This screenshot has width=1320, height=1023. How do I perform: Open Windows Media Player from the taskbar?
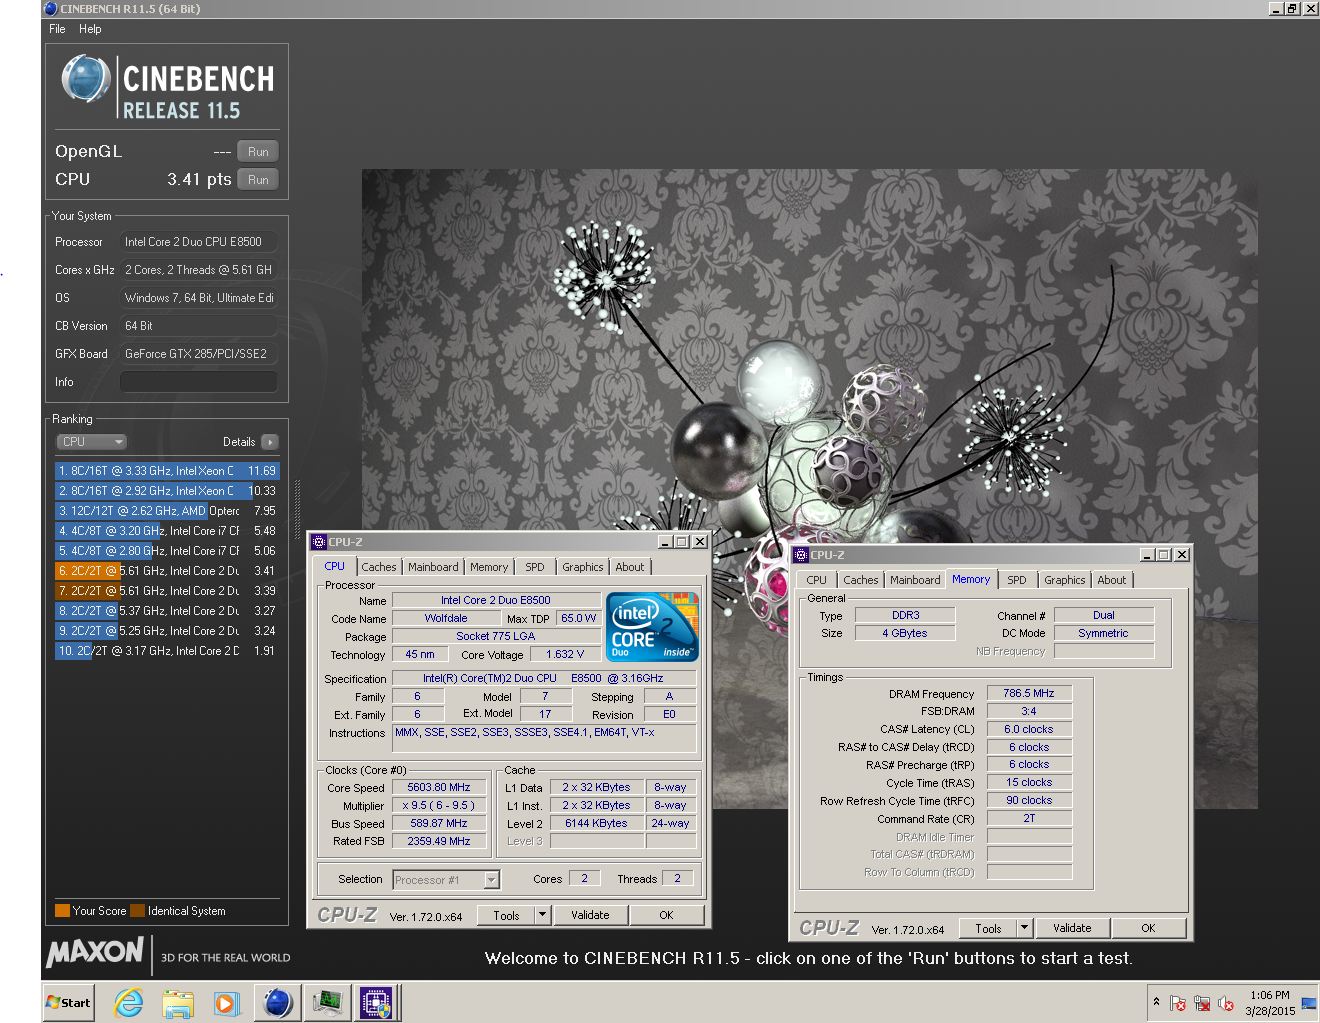point(226,1003)
